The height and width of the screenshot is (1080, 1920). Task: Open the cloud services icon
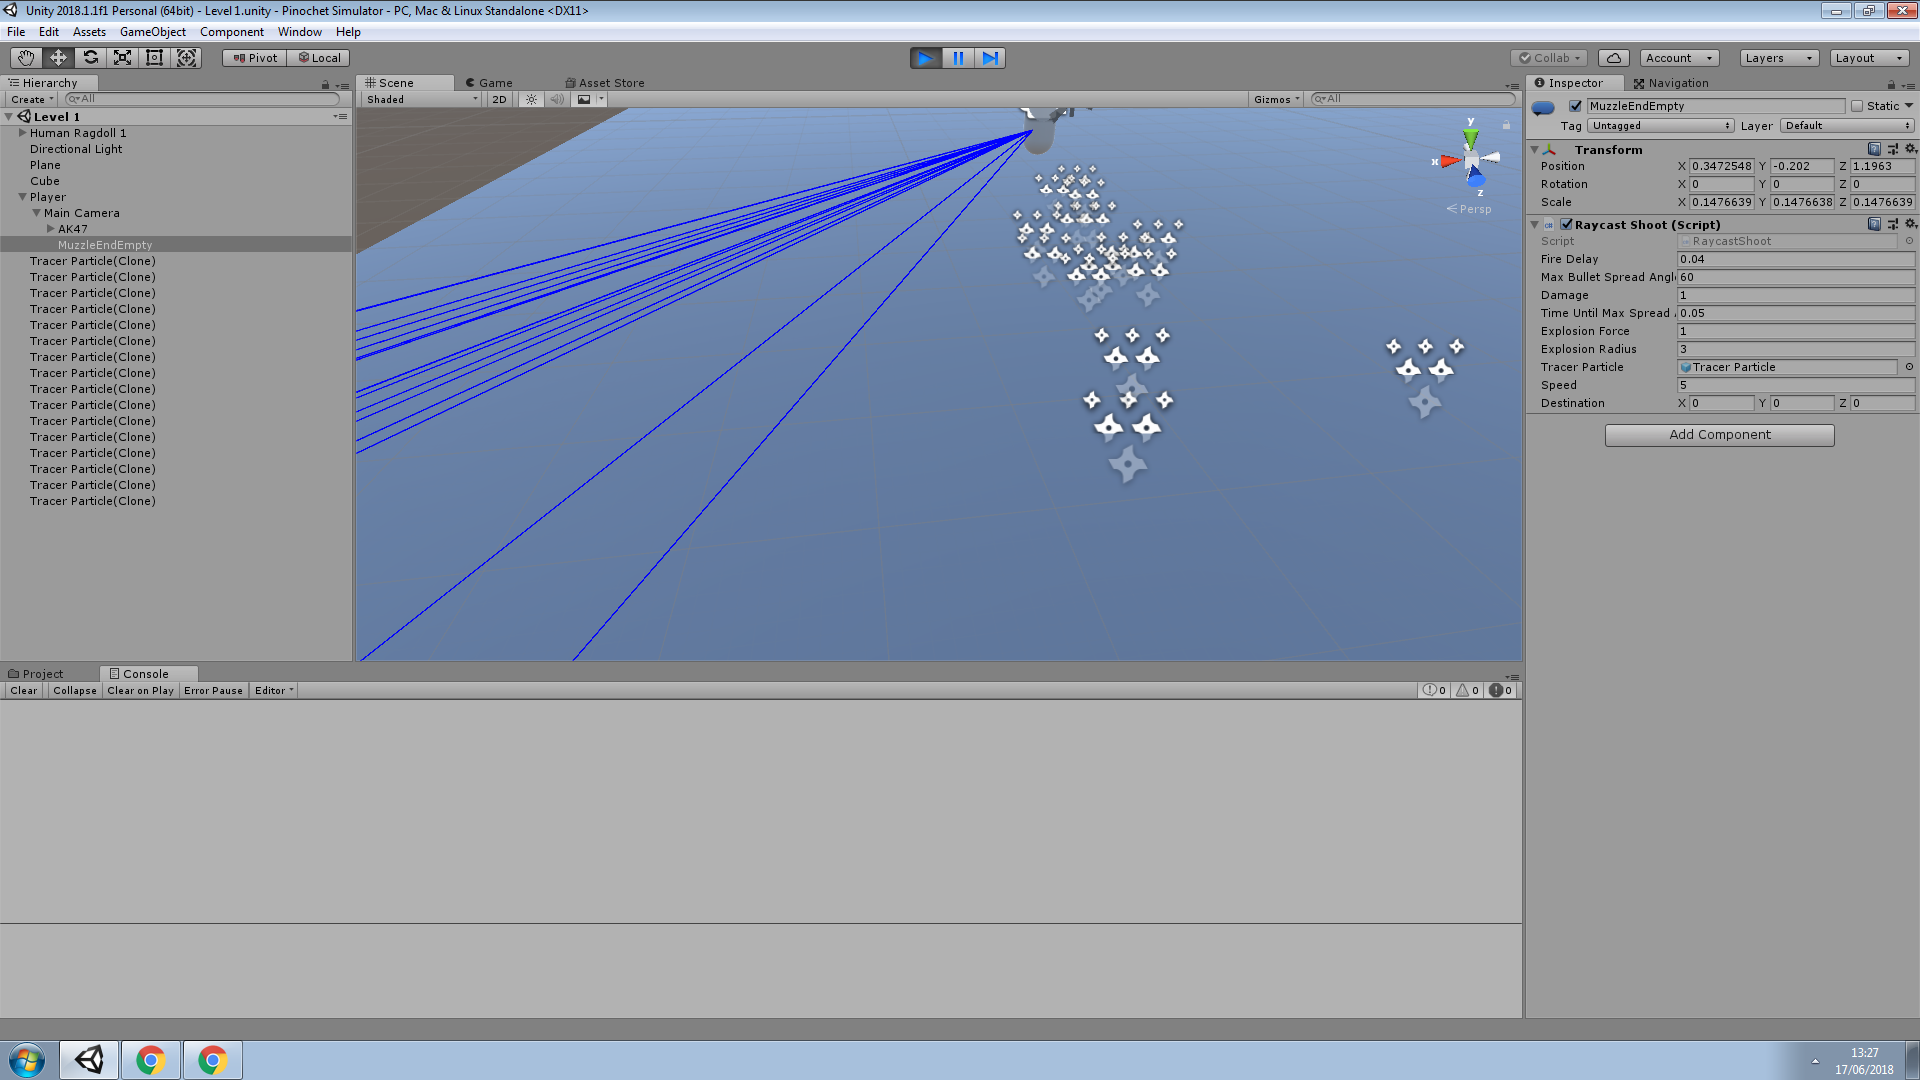click(1613, 58)
